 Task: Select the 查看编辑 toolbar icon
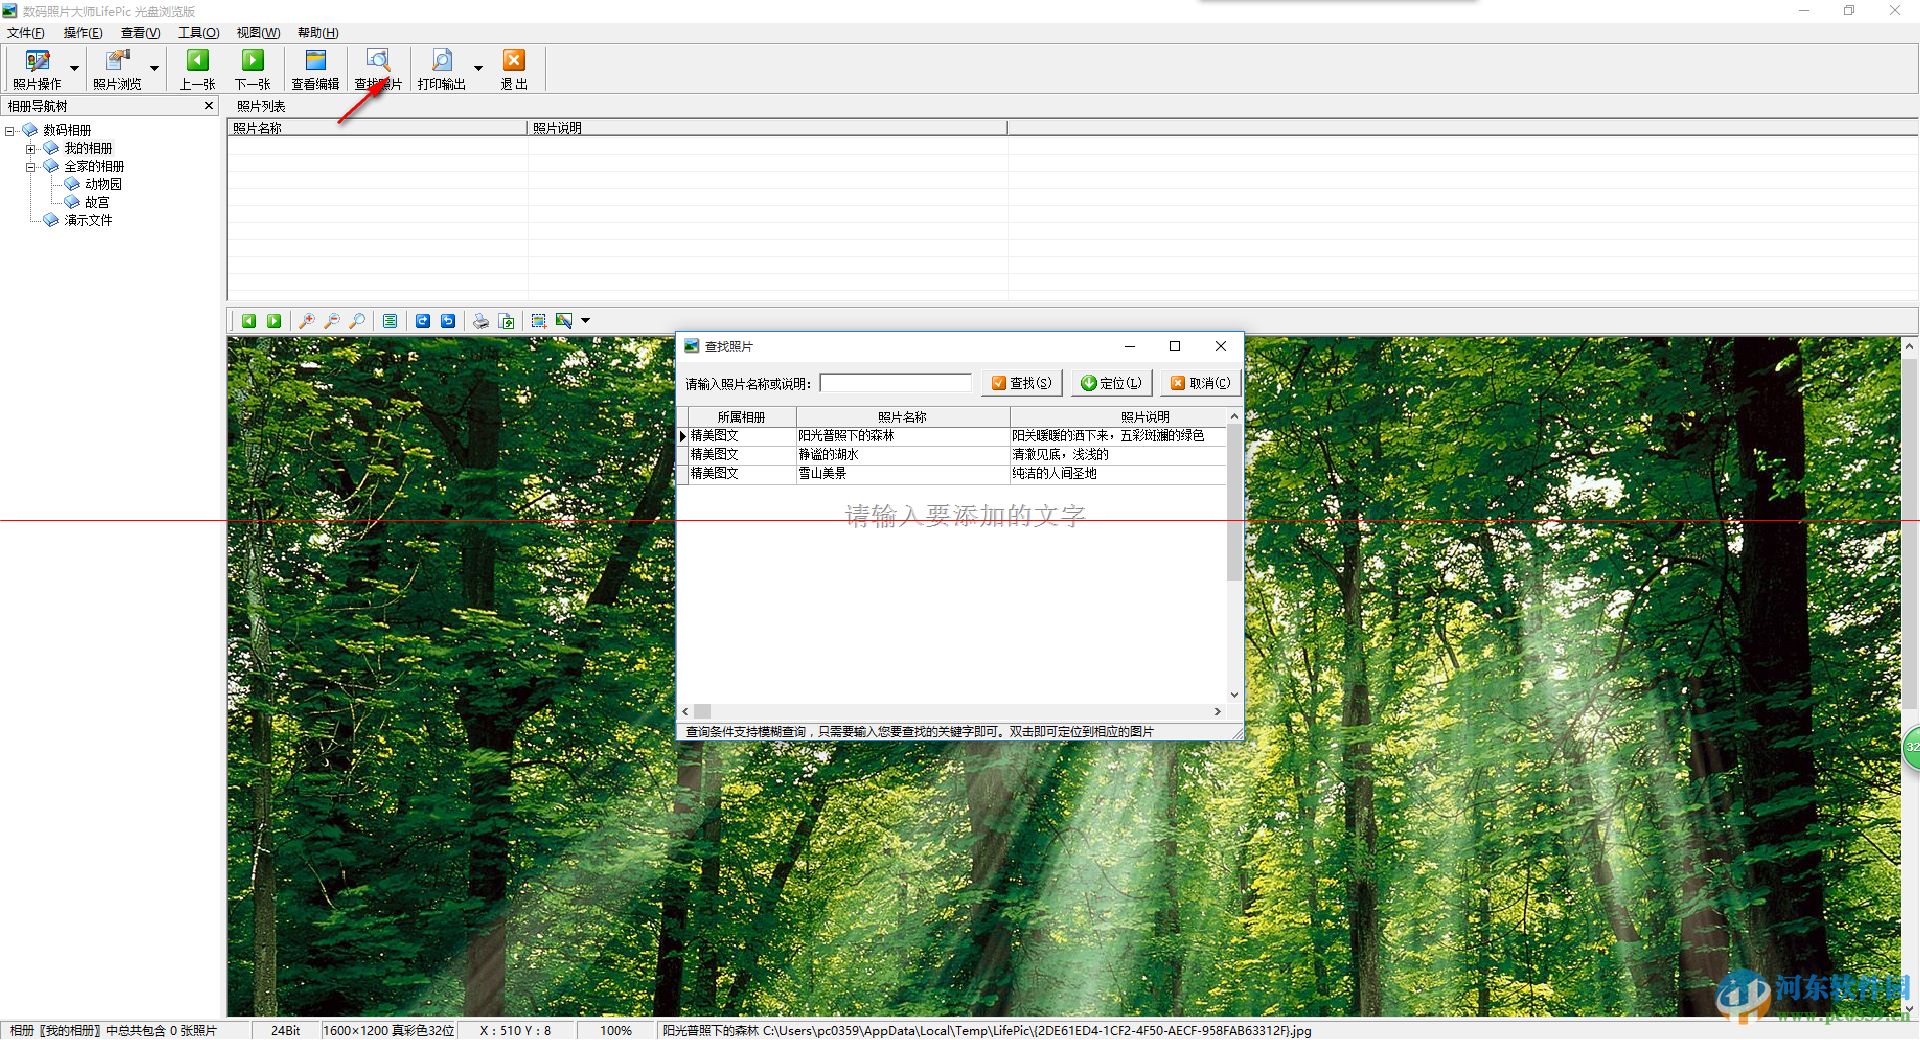point(315,68)
